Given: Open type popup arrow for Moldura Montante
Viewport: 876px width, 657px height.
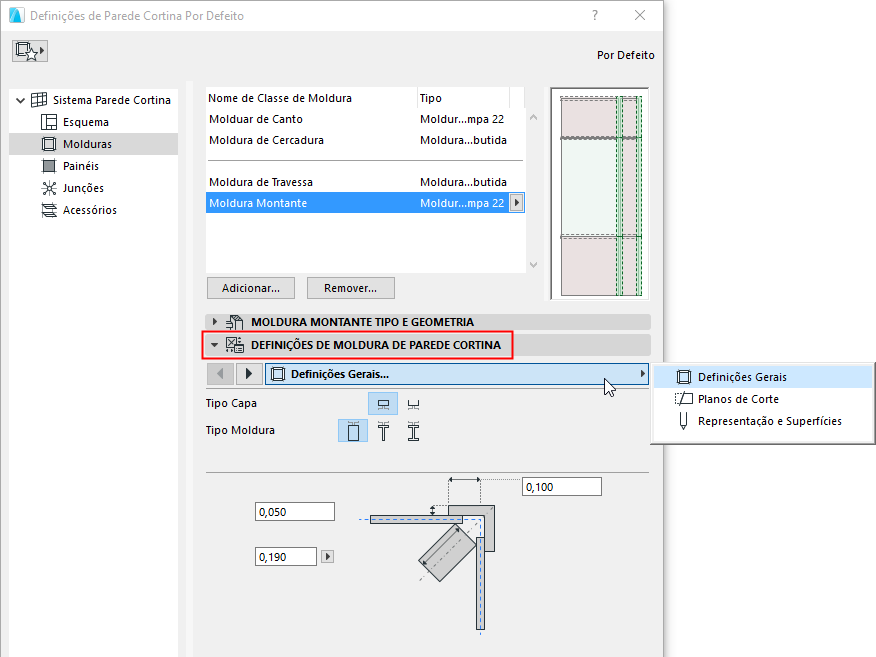Looking at the screenshot, I should (x=517, y=203).
